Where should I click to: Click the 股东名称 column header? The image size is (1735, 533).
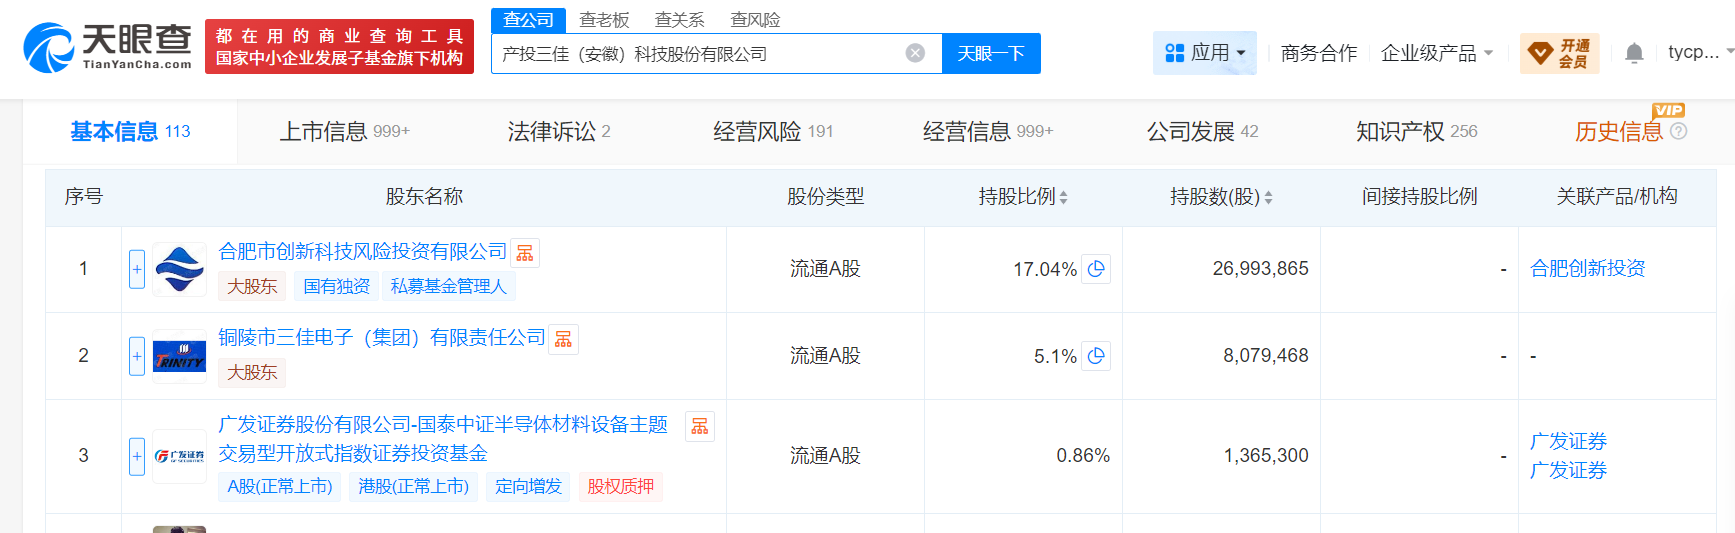424,197
